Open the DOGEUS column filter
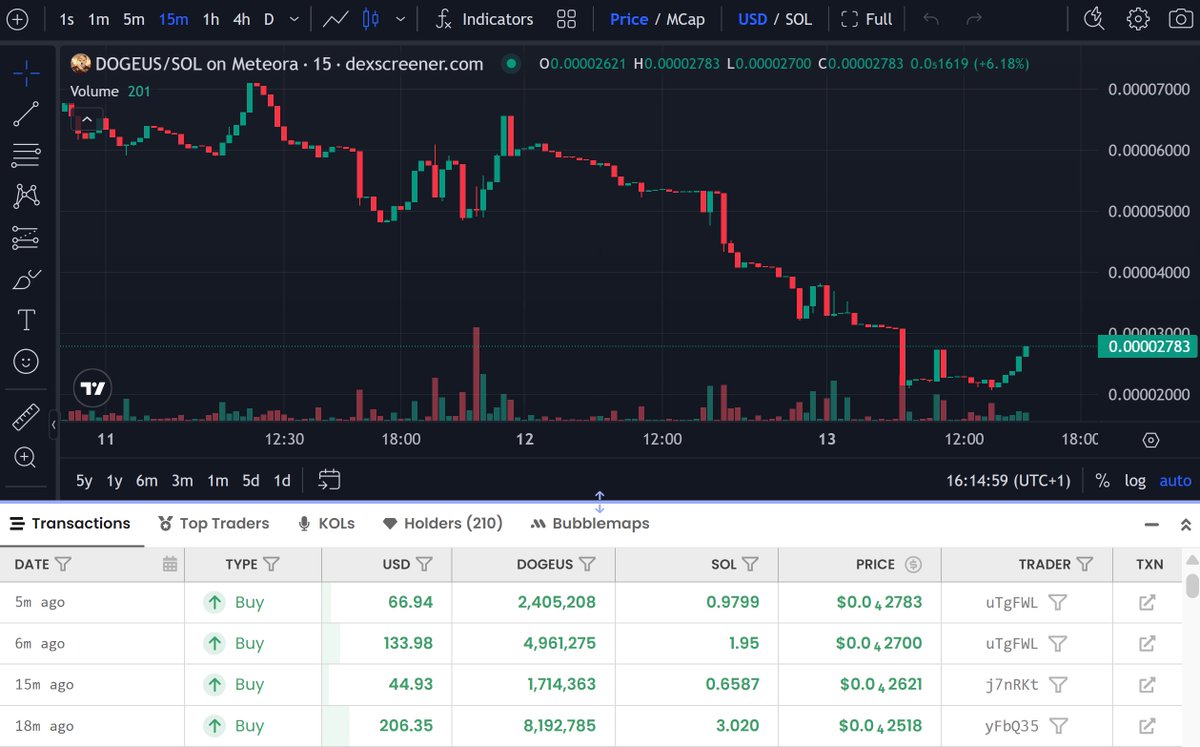The height and width of the screenshot is (747, 1200). click(x=587, y=564)
